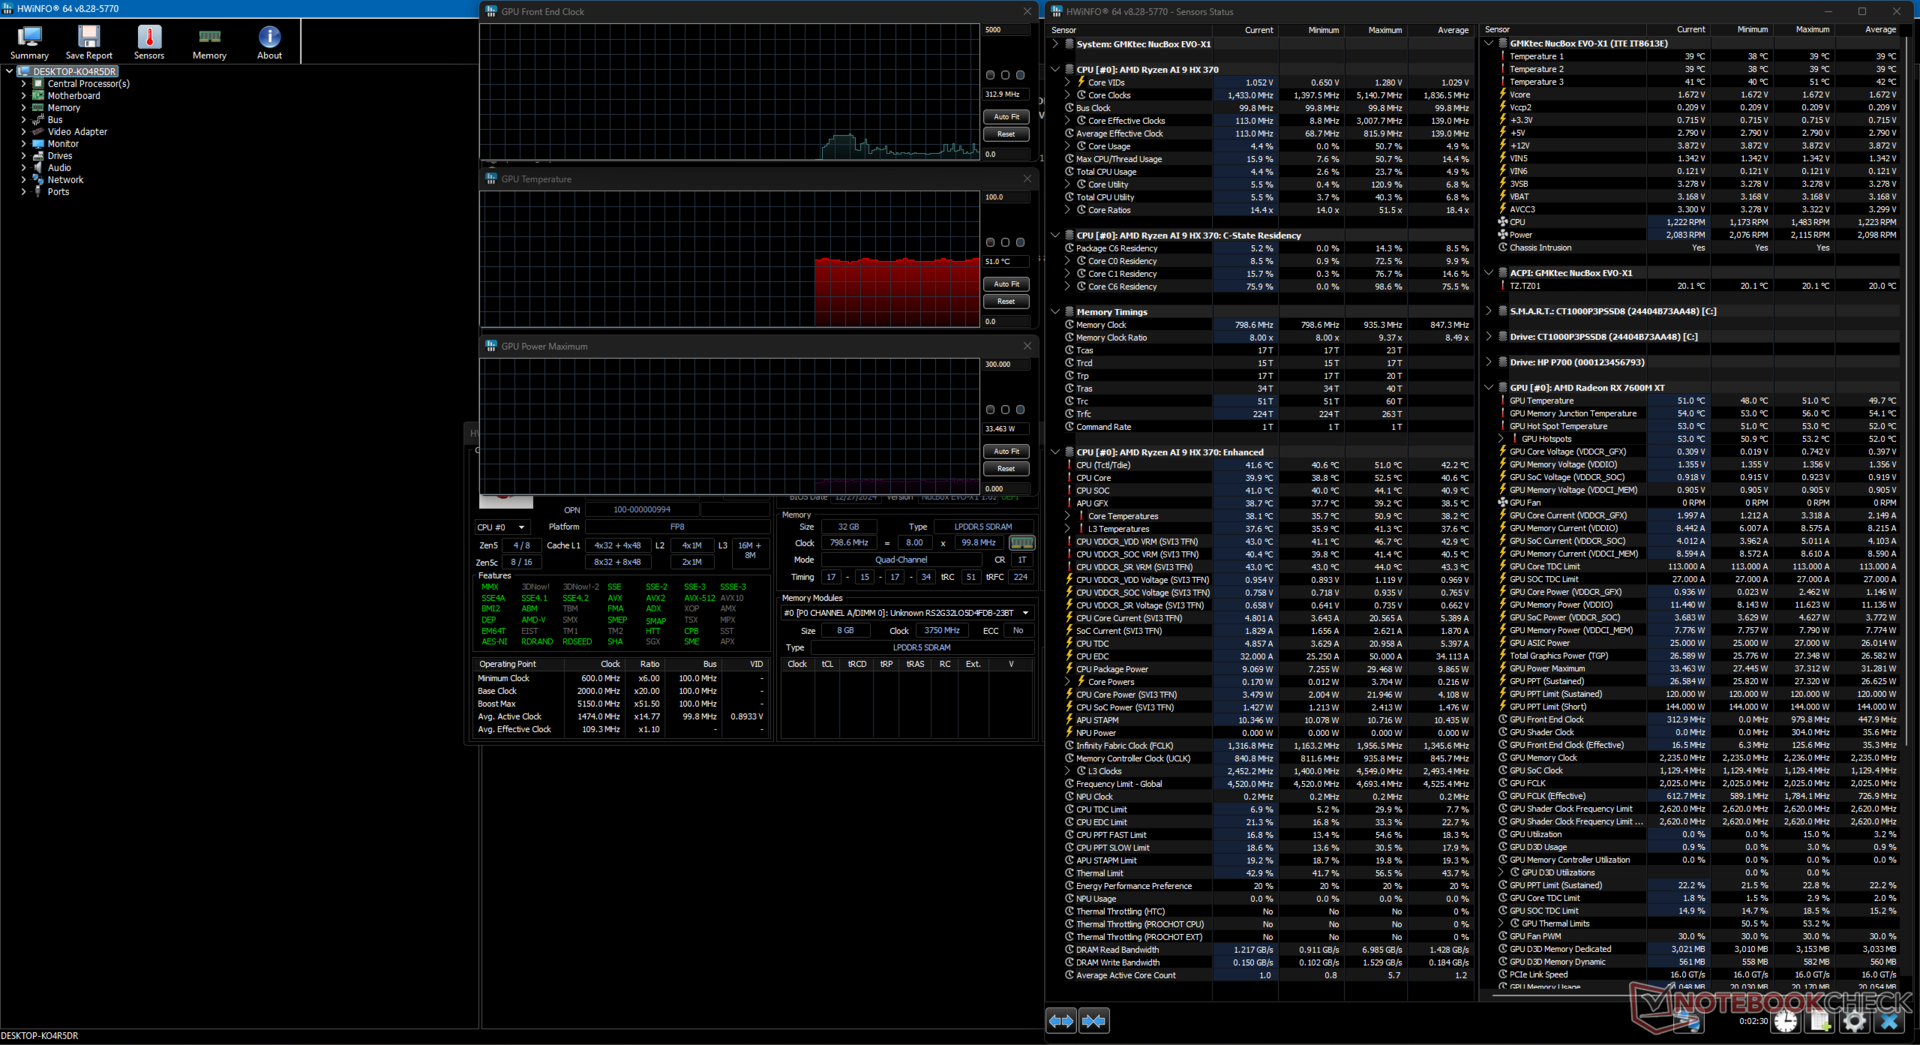Image resolution: width=1920 pixels, height=1045 pixels.
Task: Collapse the Memory Timings sensor group
Action: 1055,312
